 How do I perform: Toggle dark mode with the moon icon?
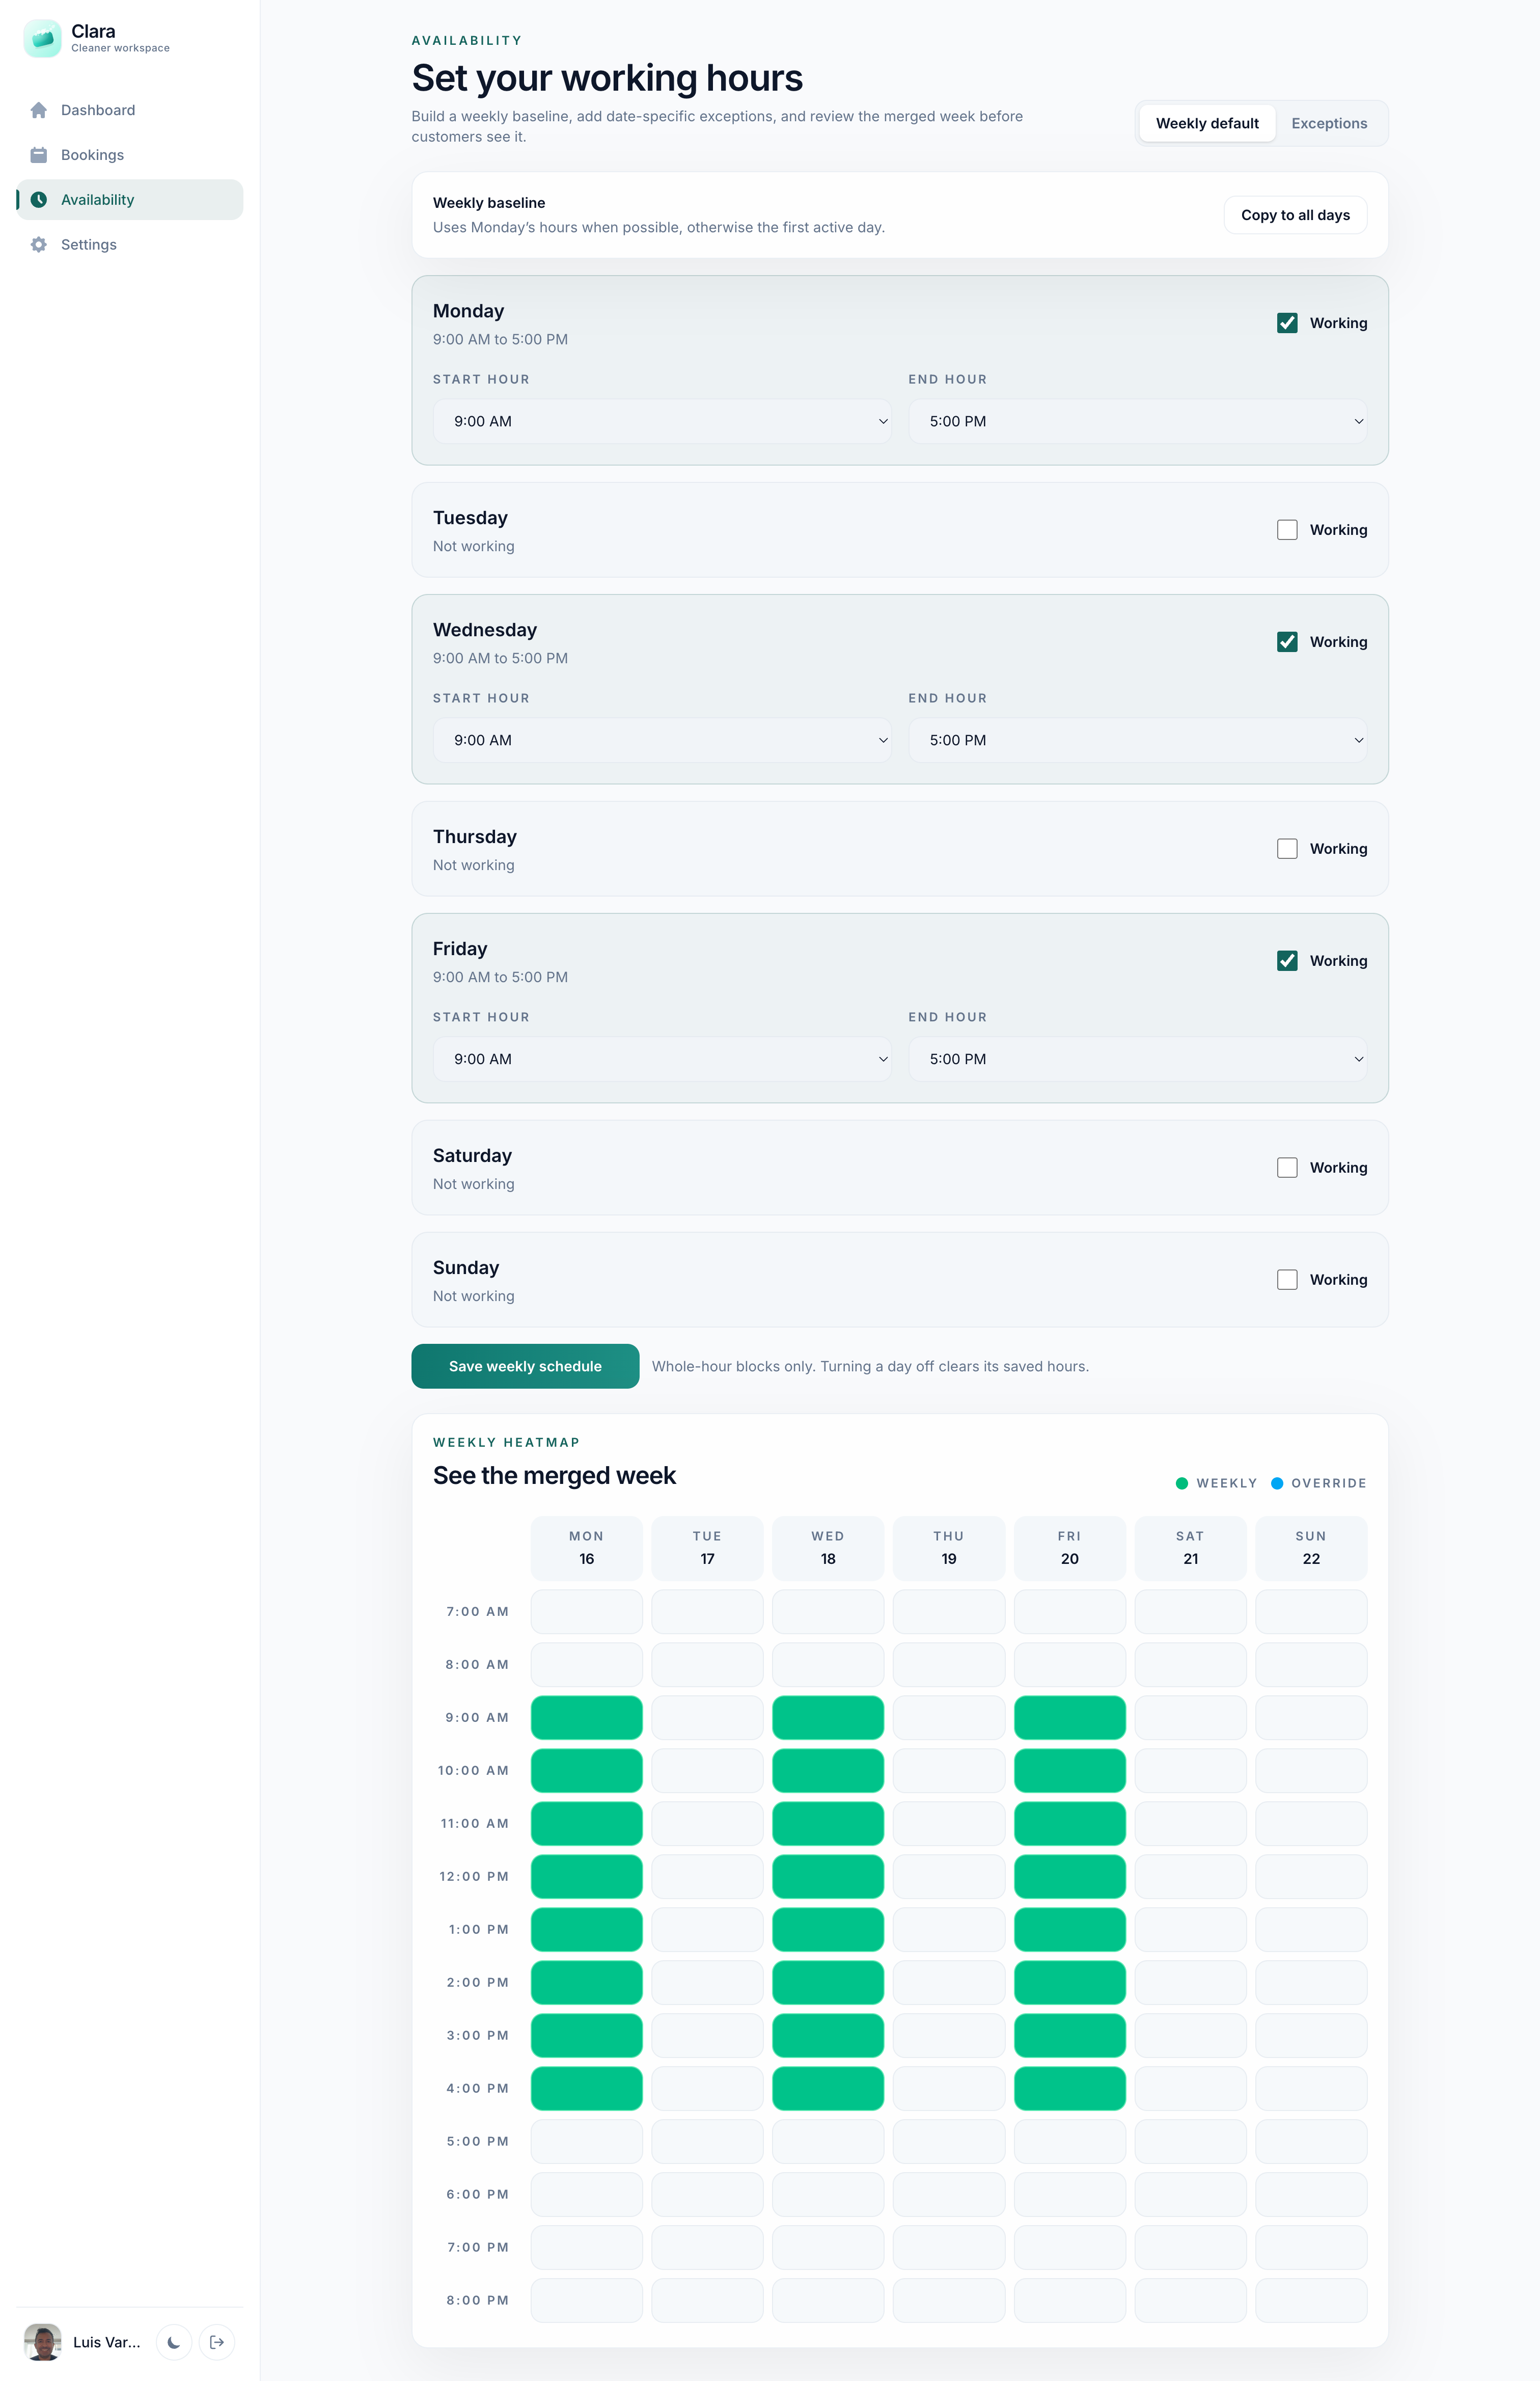tap(174, 2342)
